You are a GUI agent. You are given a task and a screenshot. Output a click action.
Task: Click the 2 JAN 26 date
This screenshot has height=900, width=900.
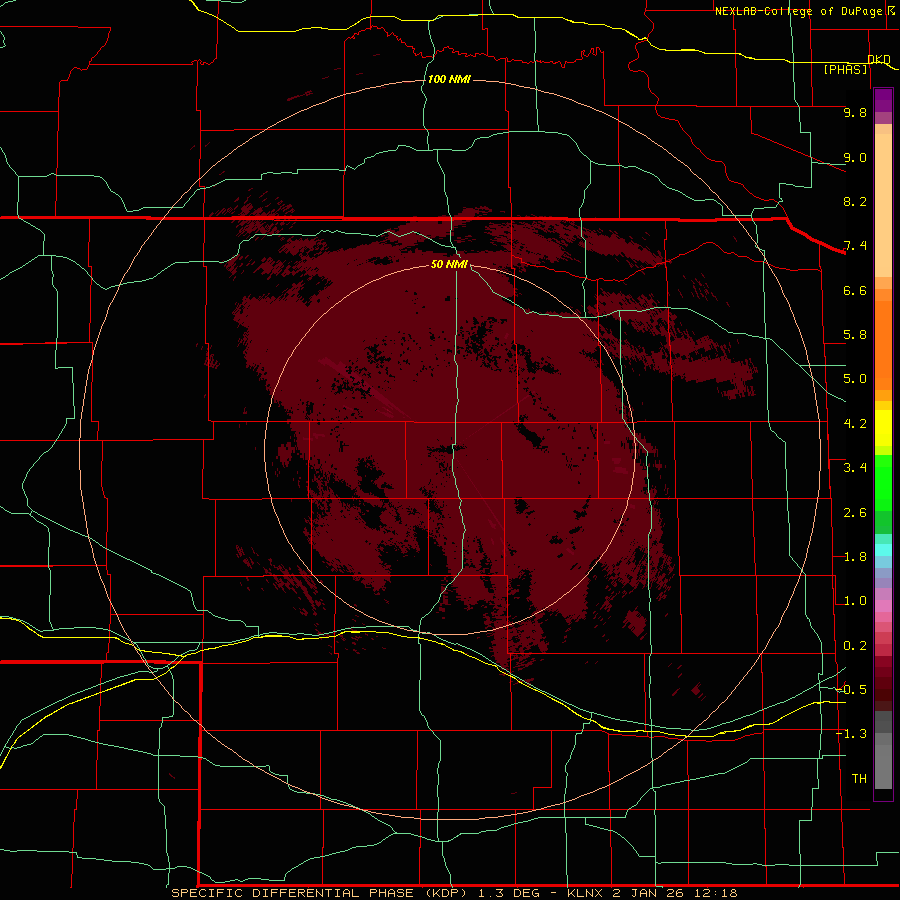[649, 893]
